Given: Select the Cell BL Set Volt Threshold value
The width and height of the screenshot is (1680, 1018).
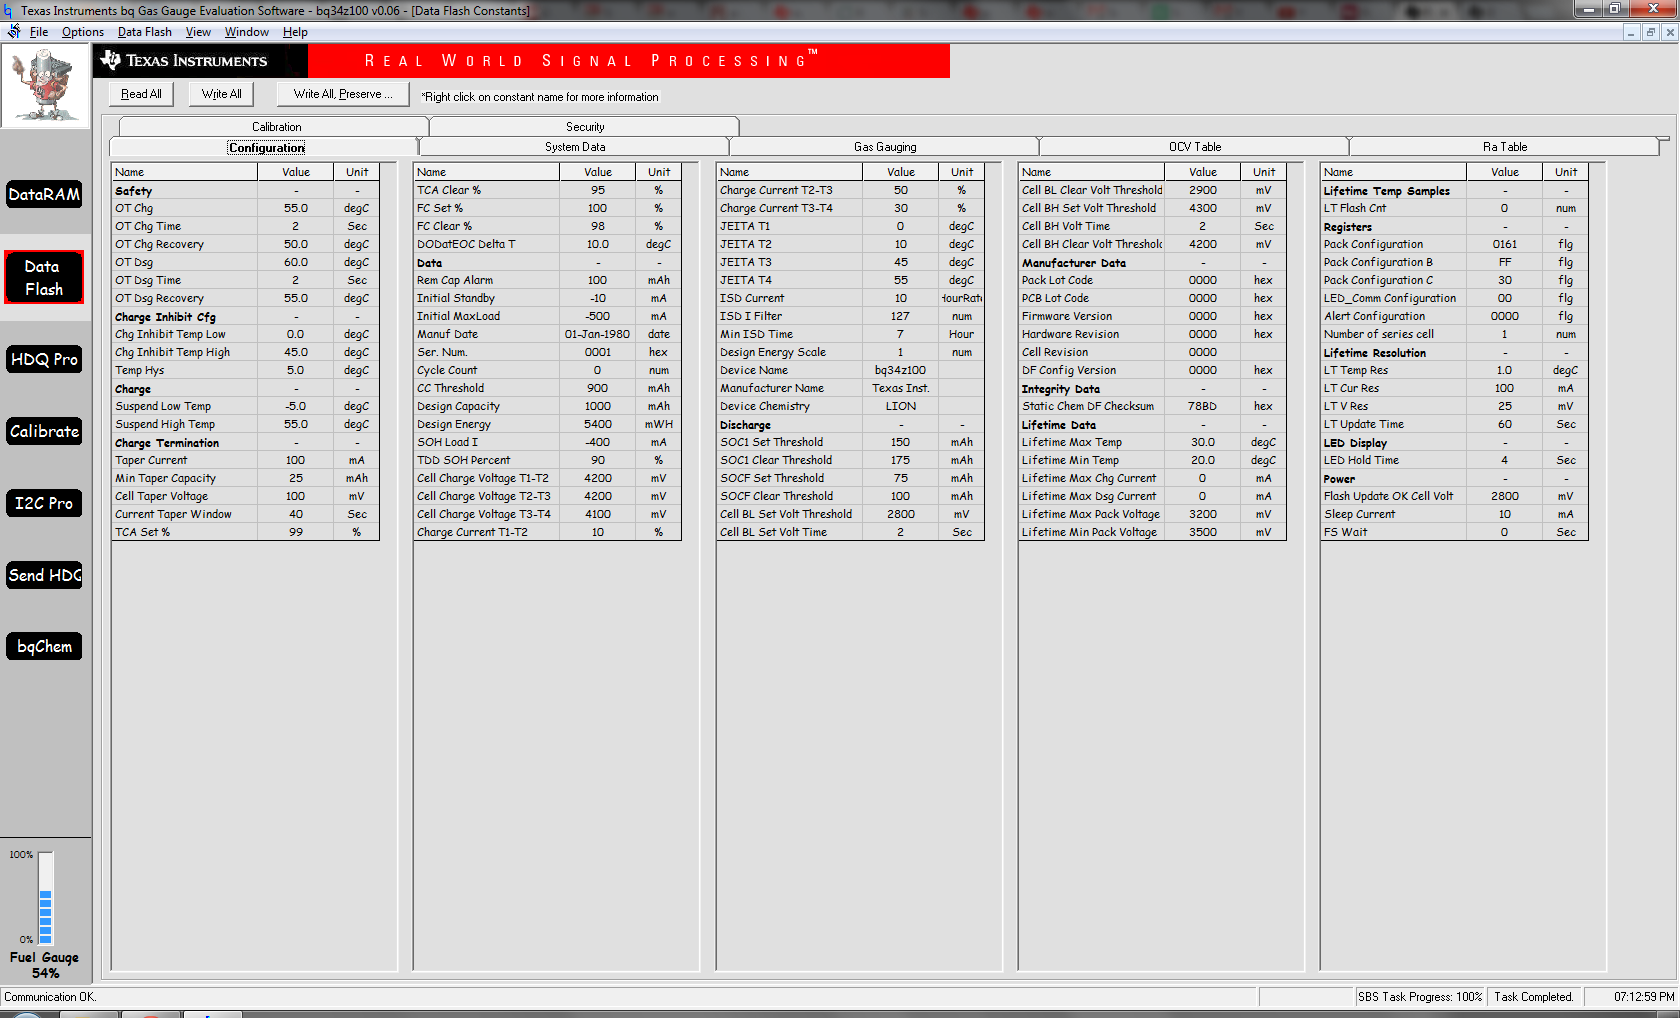Looking at the screenshot, I should [x=901, y=514].
